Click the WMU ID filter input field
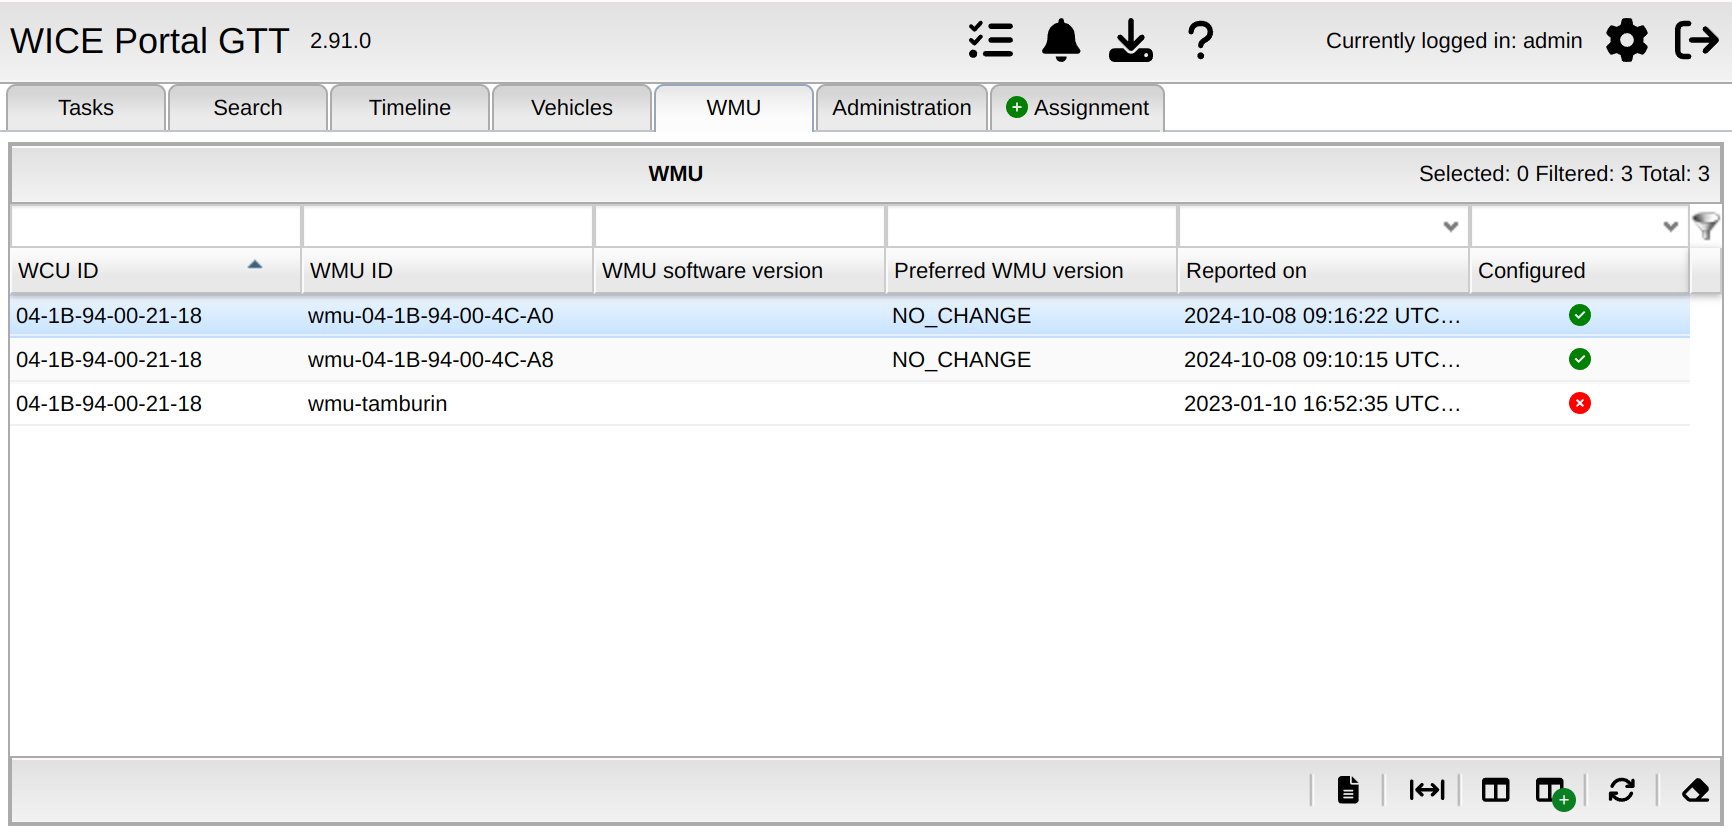1732x834 pixels. click(x=447, y=227)
